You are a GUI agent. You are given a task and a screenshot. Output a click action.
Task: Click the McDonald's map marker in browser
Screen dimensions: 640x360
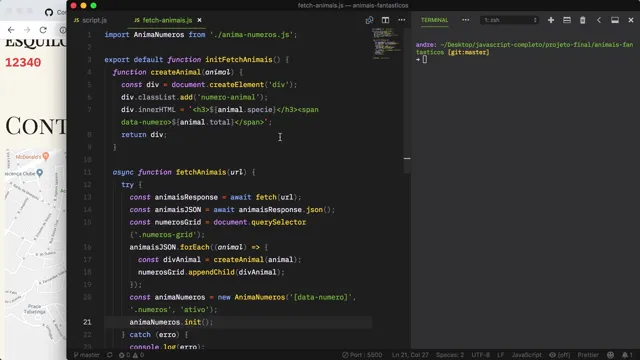pos(46,156)
